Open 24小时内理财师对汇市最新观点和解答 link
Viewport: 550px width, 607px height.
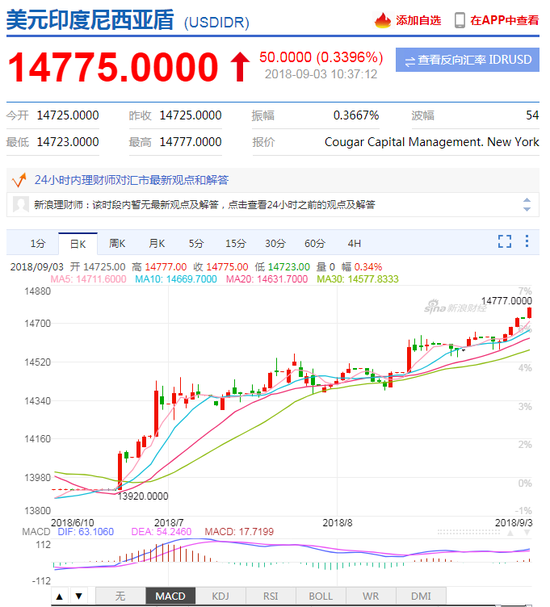132,180
